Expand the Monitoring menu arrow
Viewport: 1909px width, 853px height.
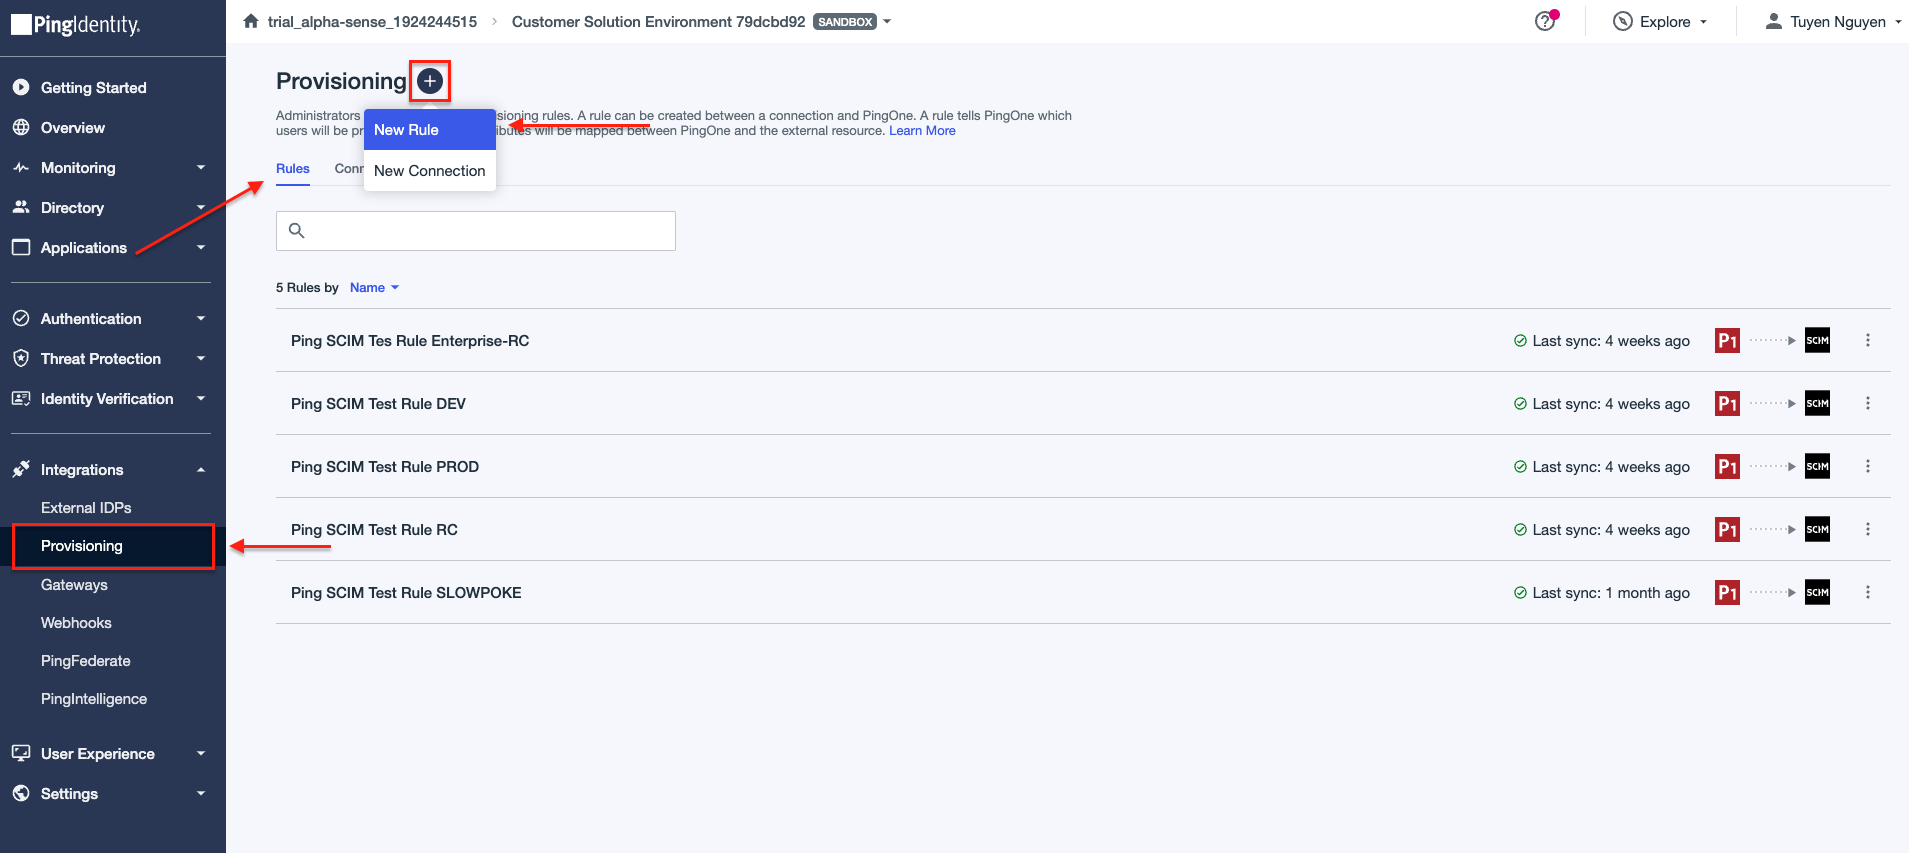[x=201, y=168]
